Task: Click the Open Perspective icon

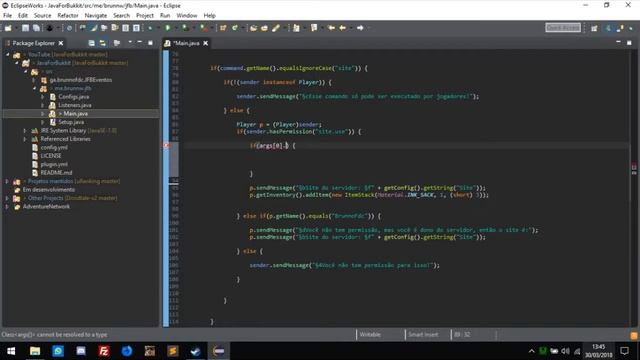Action: (x=594, y=28)
